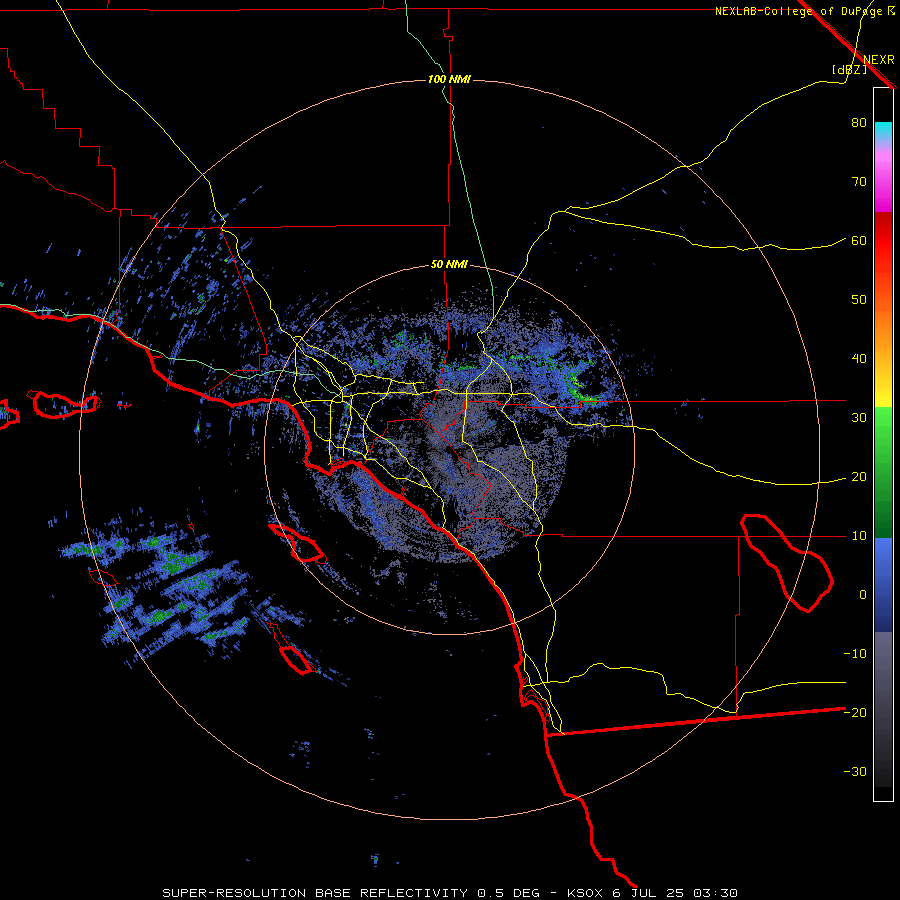
Task: Click the 6 JUL 25 date text
Action: pos(649,893)
